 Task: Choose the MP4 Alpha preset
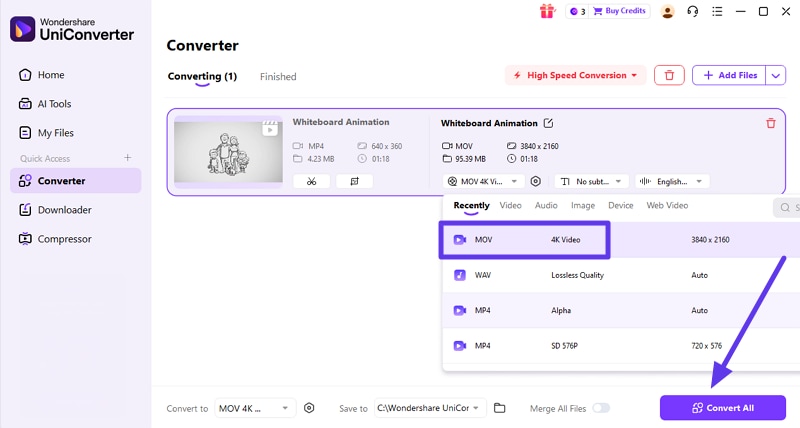[x=621, y=310]
